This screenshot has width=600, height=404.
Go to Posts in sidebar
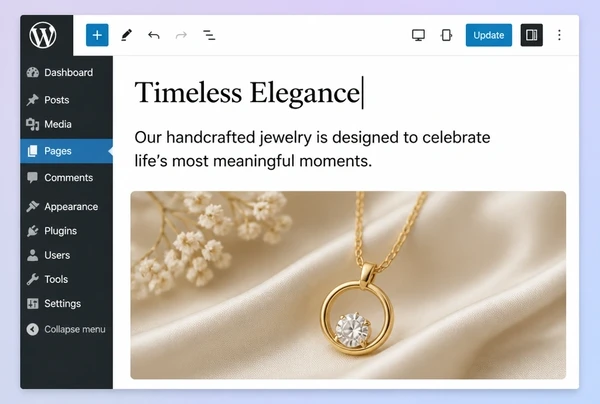[67, 100]
